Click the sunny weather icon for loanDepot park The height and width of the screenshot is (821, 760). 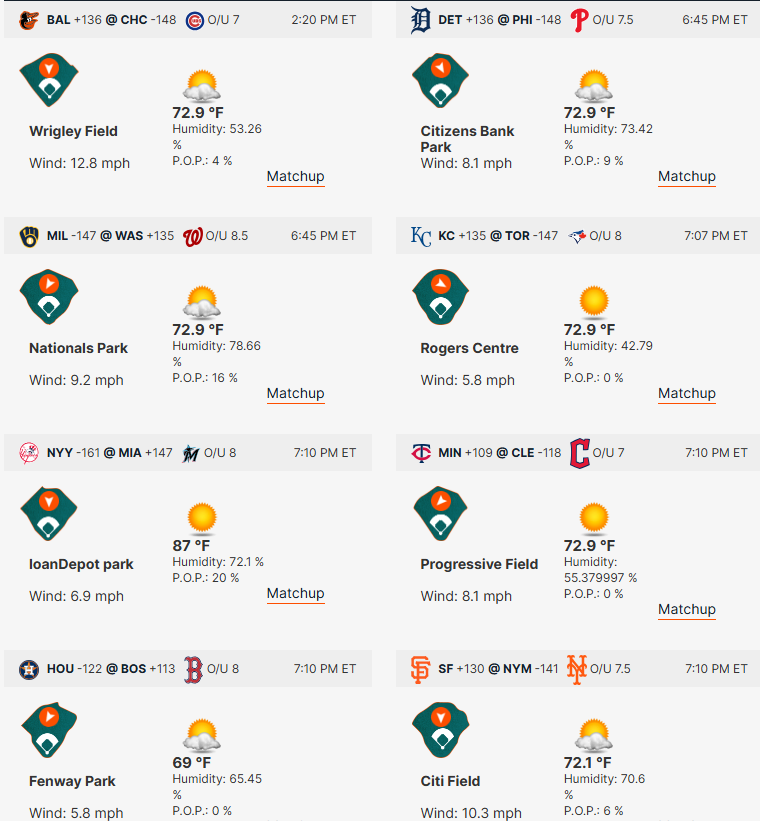click(x=202, y=518)
